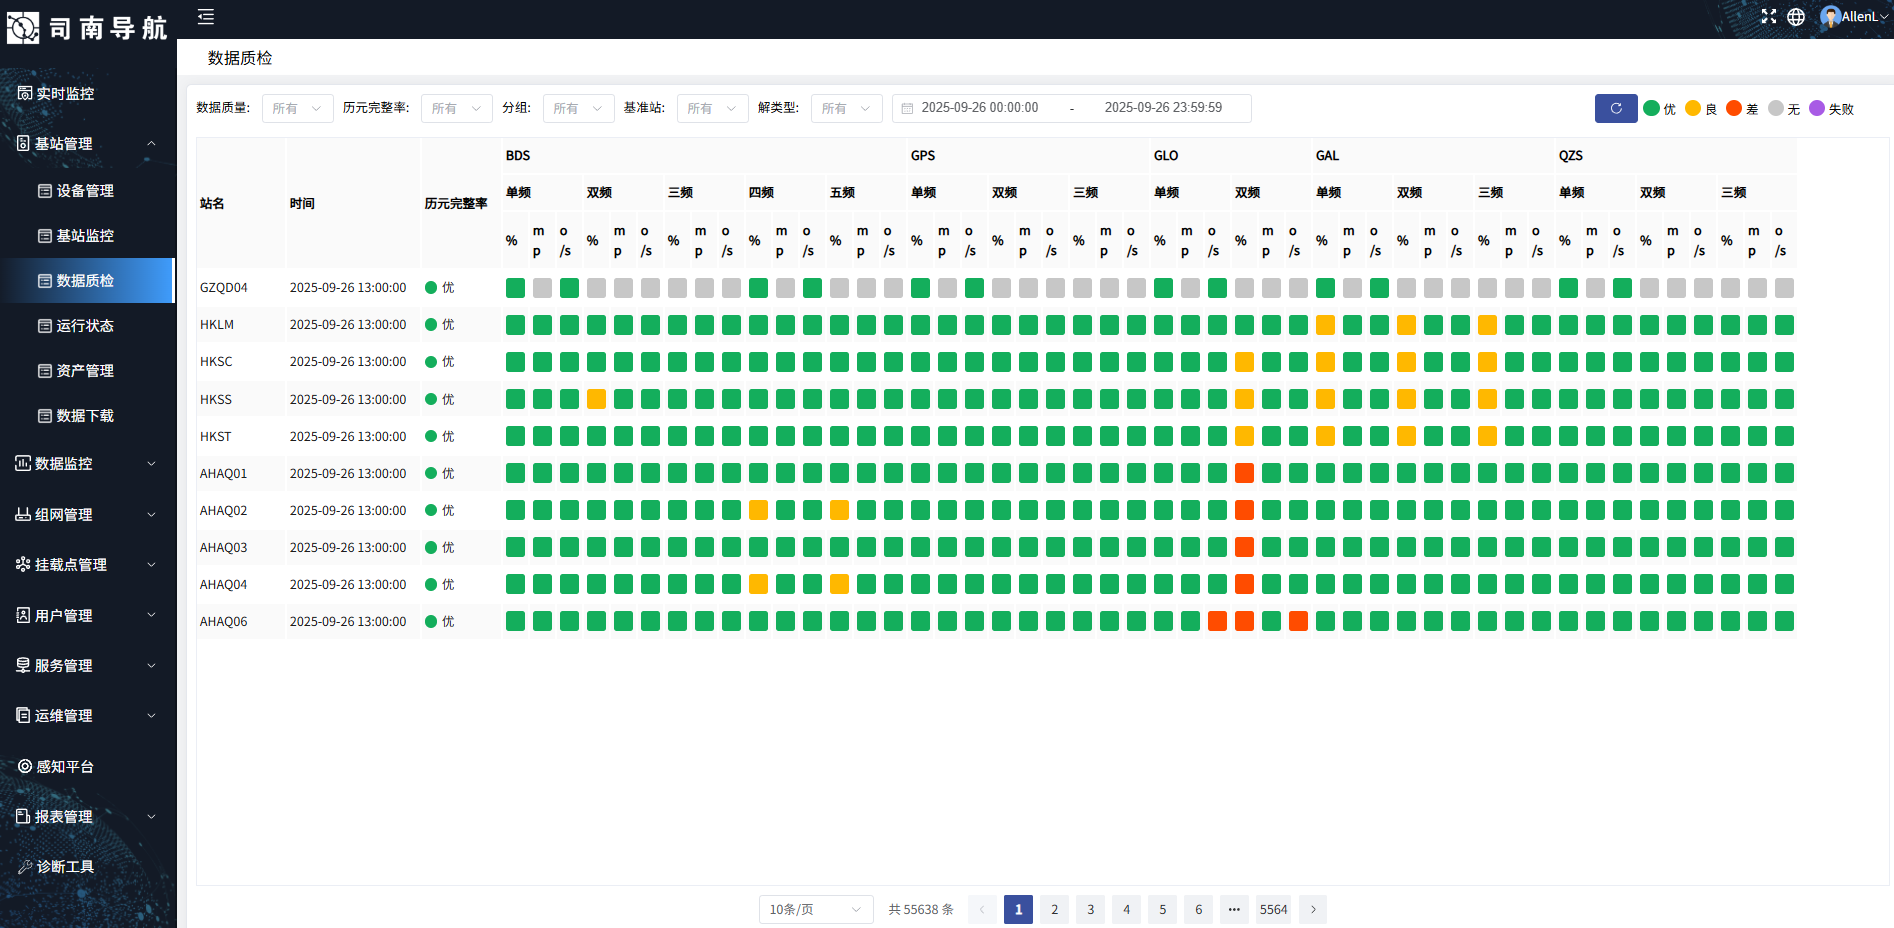This screenshot has height=928, width=1894.
Task: Select 数据下载 menu item
Action: pos(88,415)
